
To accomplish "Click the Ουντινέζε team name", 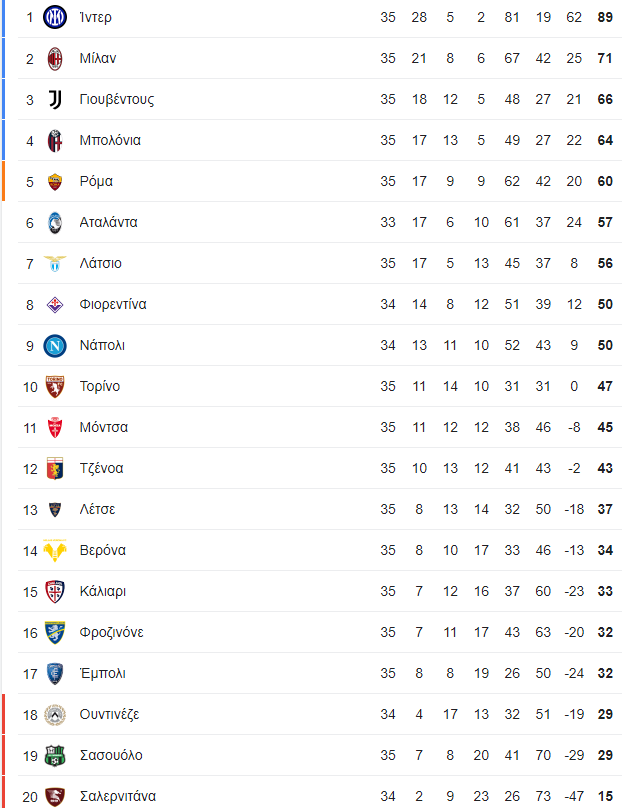I will coord(109,715).
